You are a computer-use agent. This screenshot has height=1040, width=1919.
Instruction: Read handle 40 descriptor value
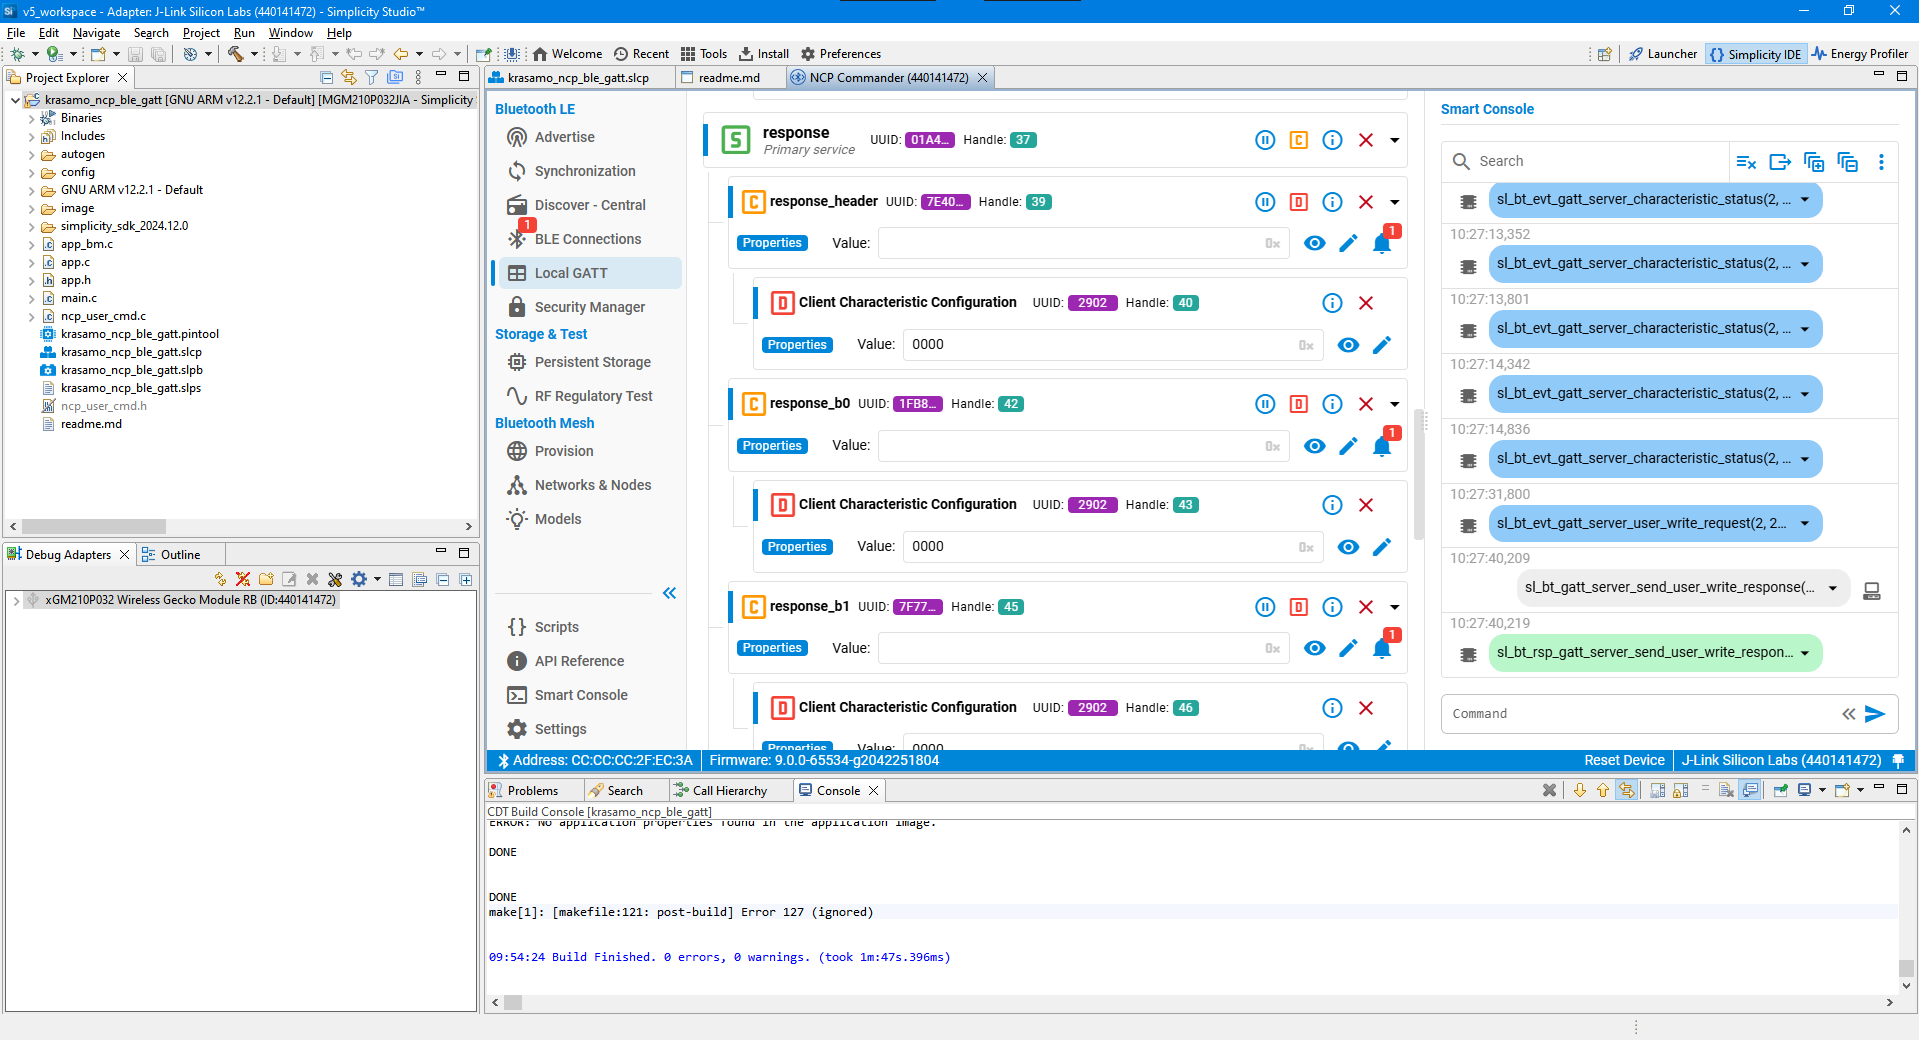pos(1348,345)
